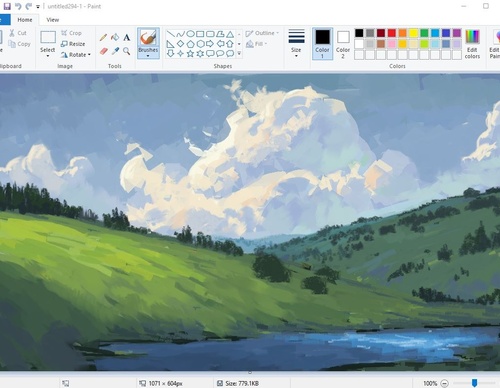Choose the Hexagon shape
The image size is (500, 388).
(x=200, y=44)
